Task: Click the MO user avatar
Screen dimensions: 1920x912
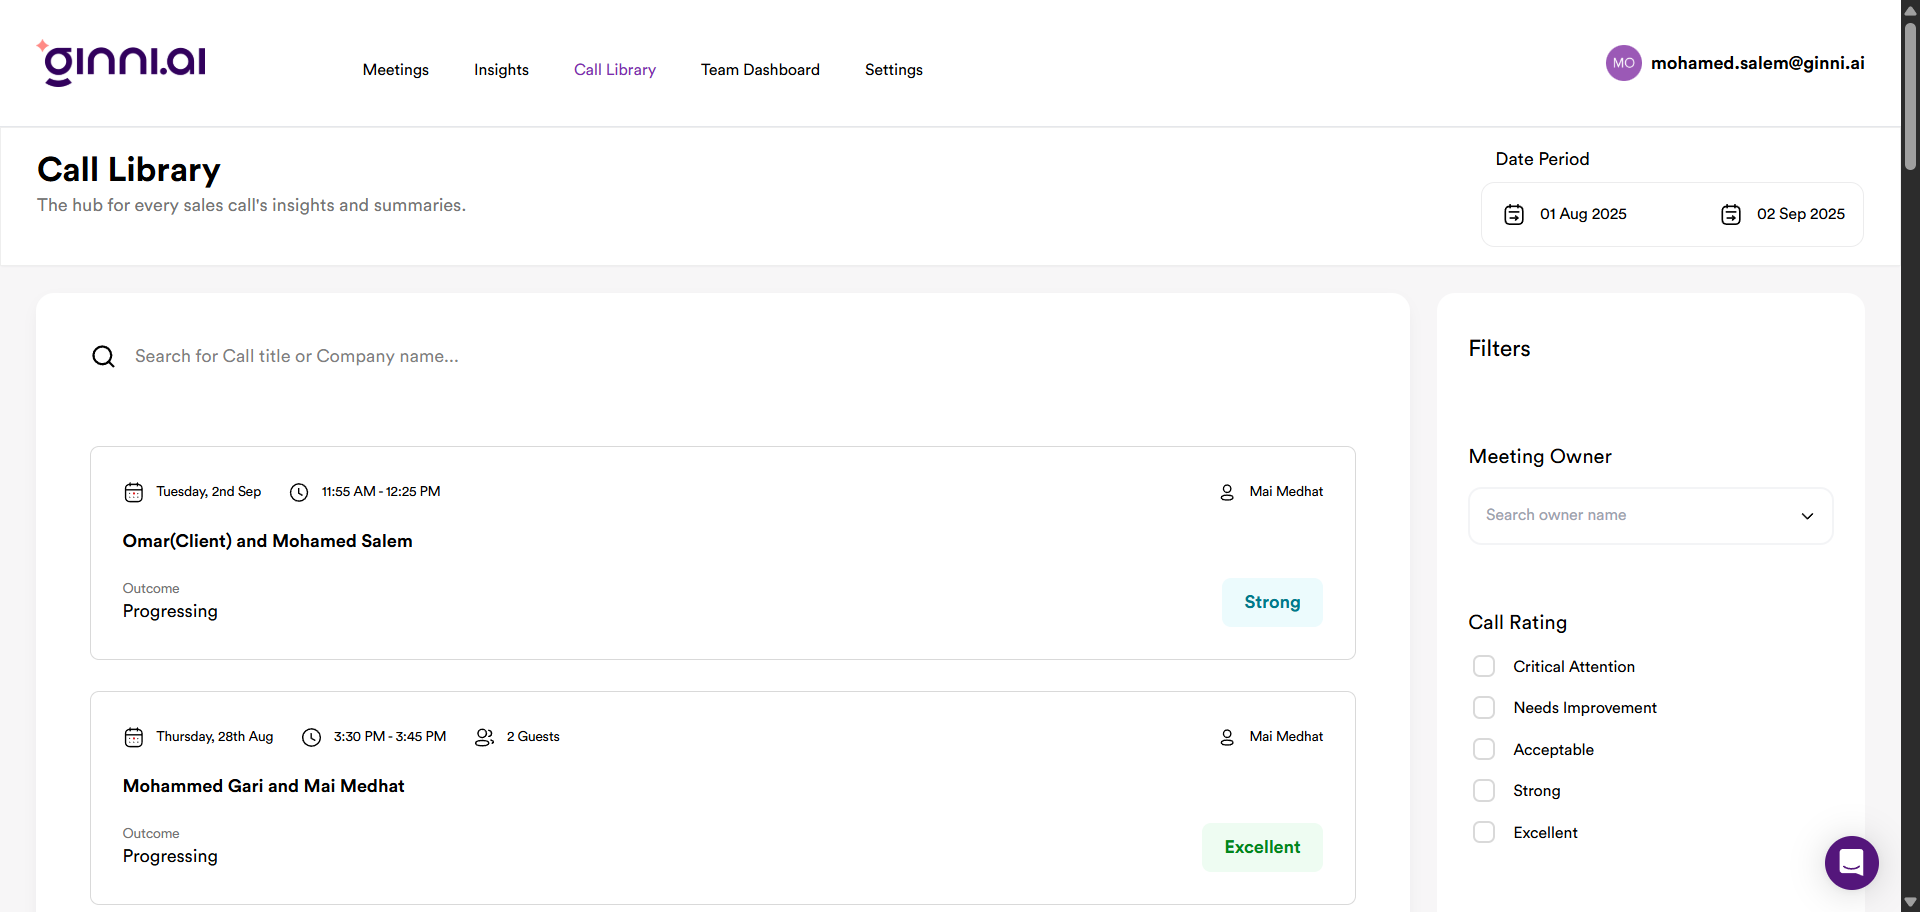Action: coord(1623,63)
